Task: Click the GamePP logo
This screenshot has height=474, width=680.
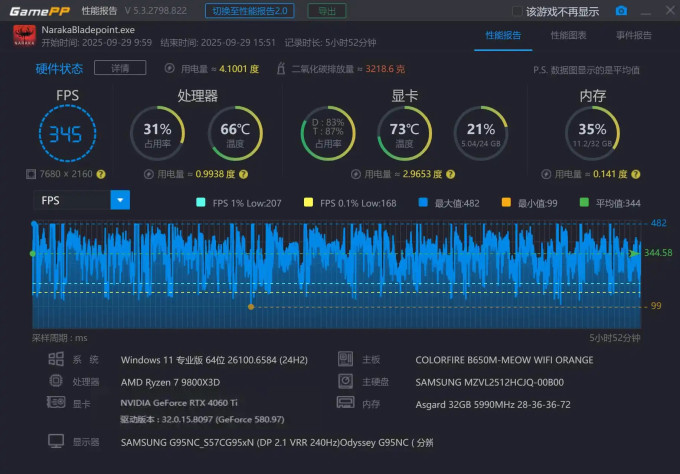Action: pos(39,11)
